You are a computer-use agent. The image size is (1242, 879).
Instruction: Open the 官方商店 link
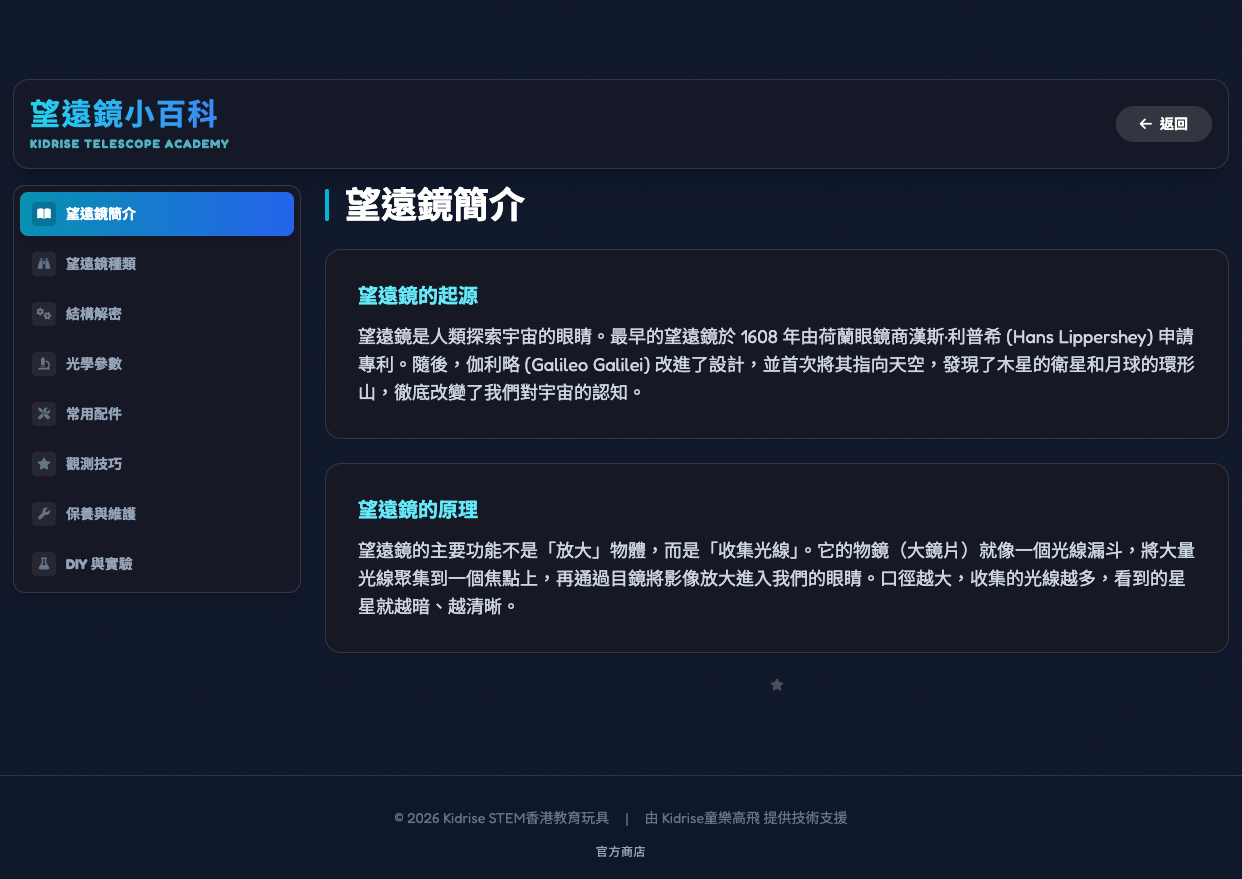[x=619, y=851]
